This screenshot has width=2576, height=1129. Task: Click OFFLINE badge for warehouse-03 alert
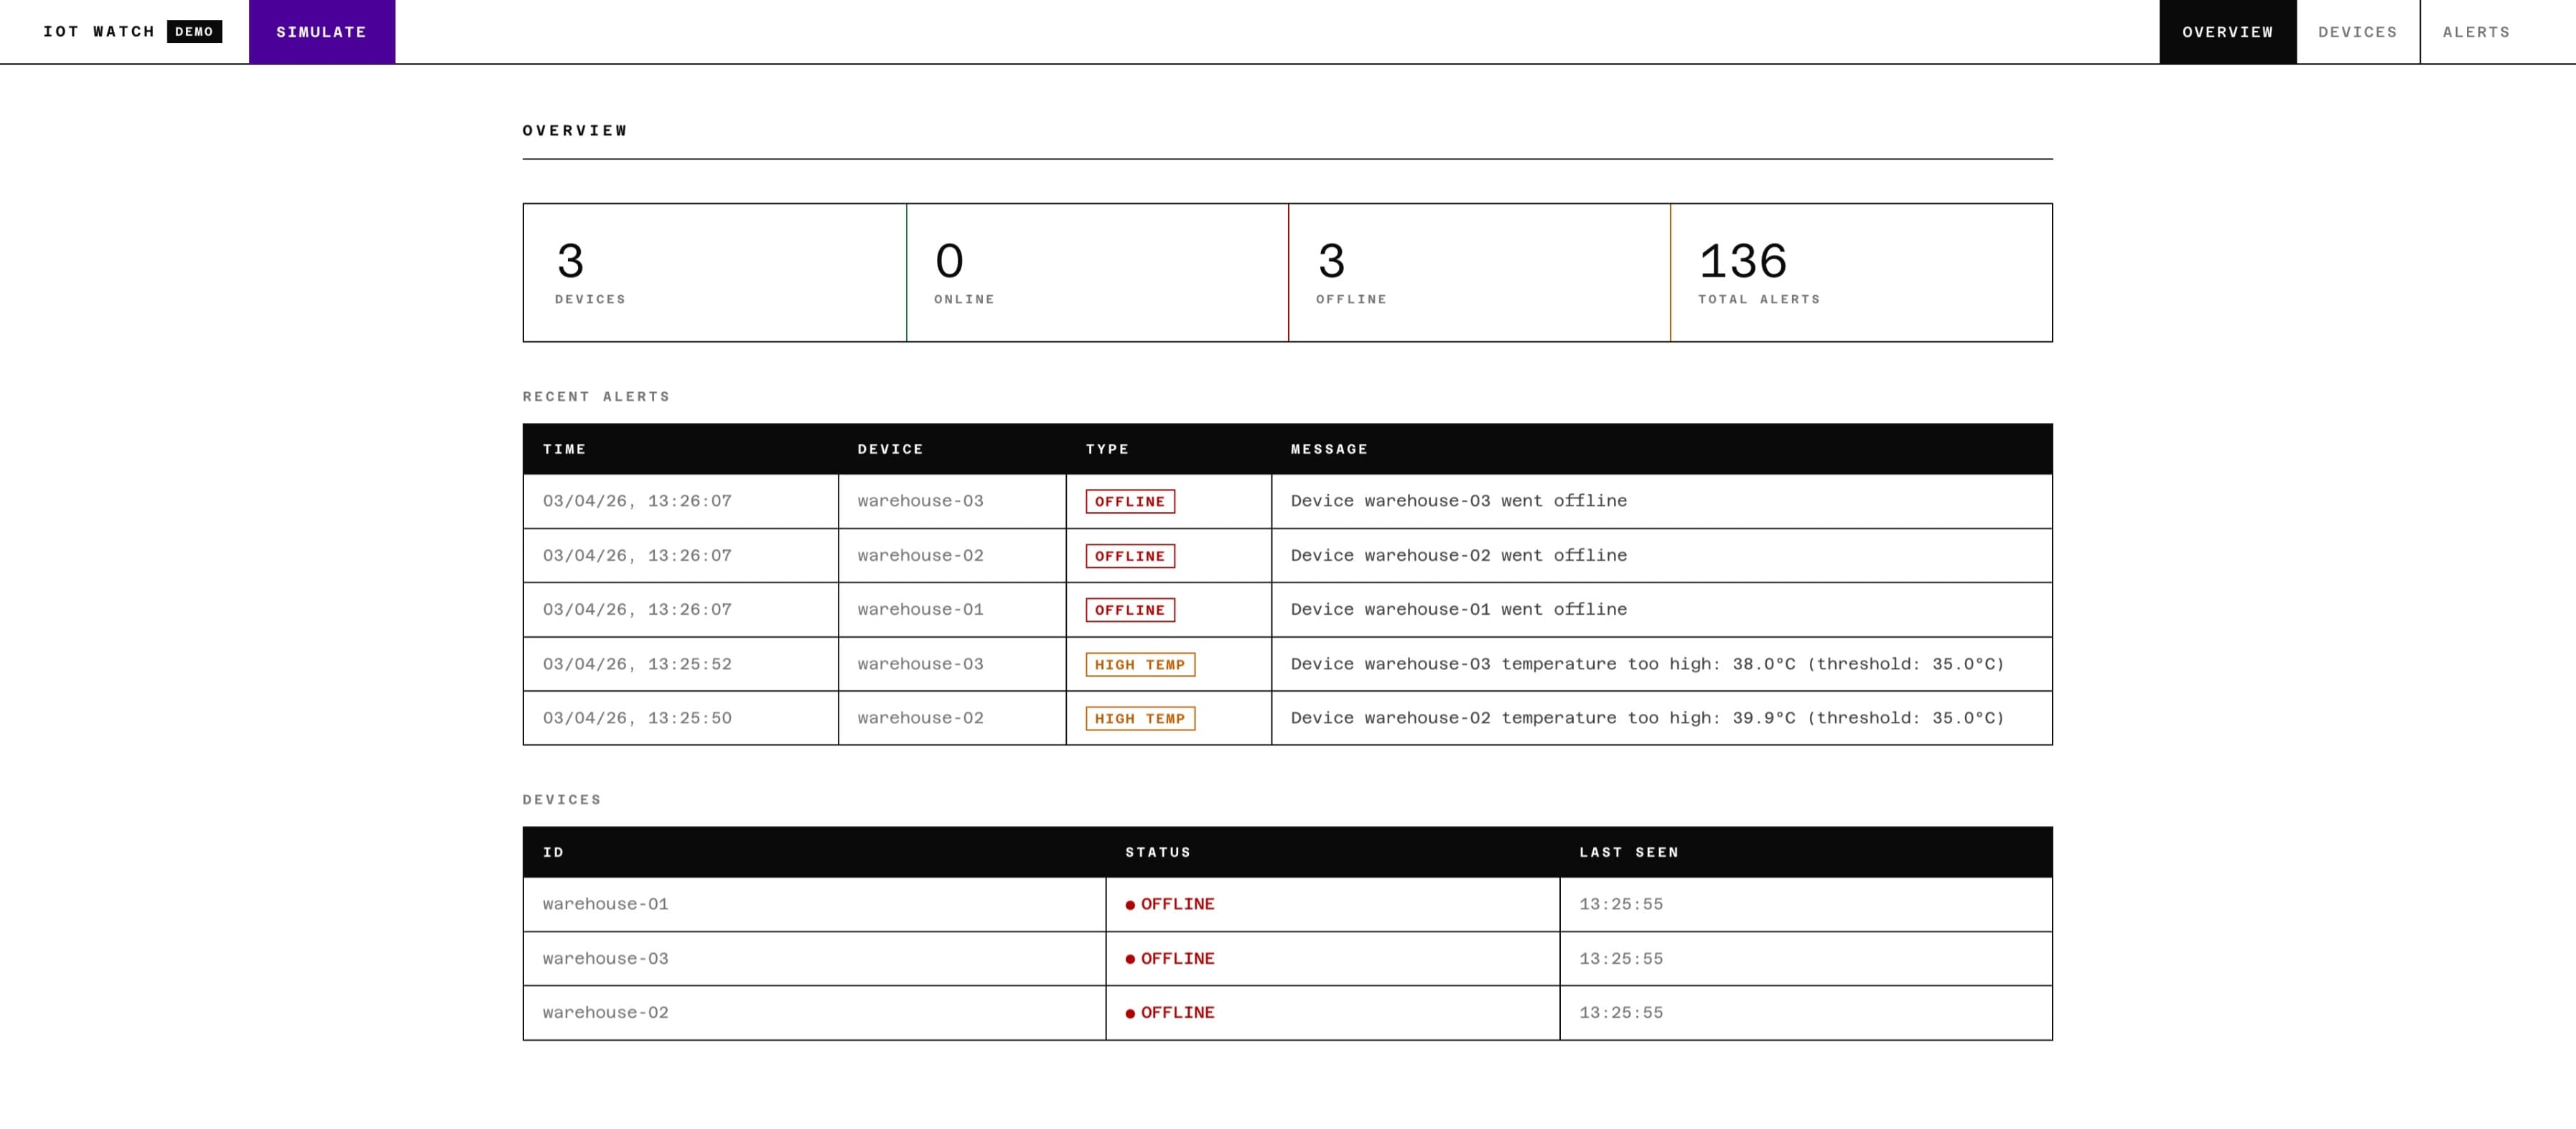click(1130, 501)
